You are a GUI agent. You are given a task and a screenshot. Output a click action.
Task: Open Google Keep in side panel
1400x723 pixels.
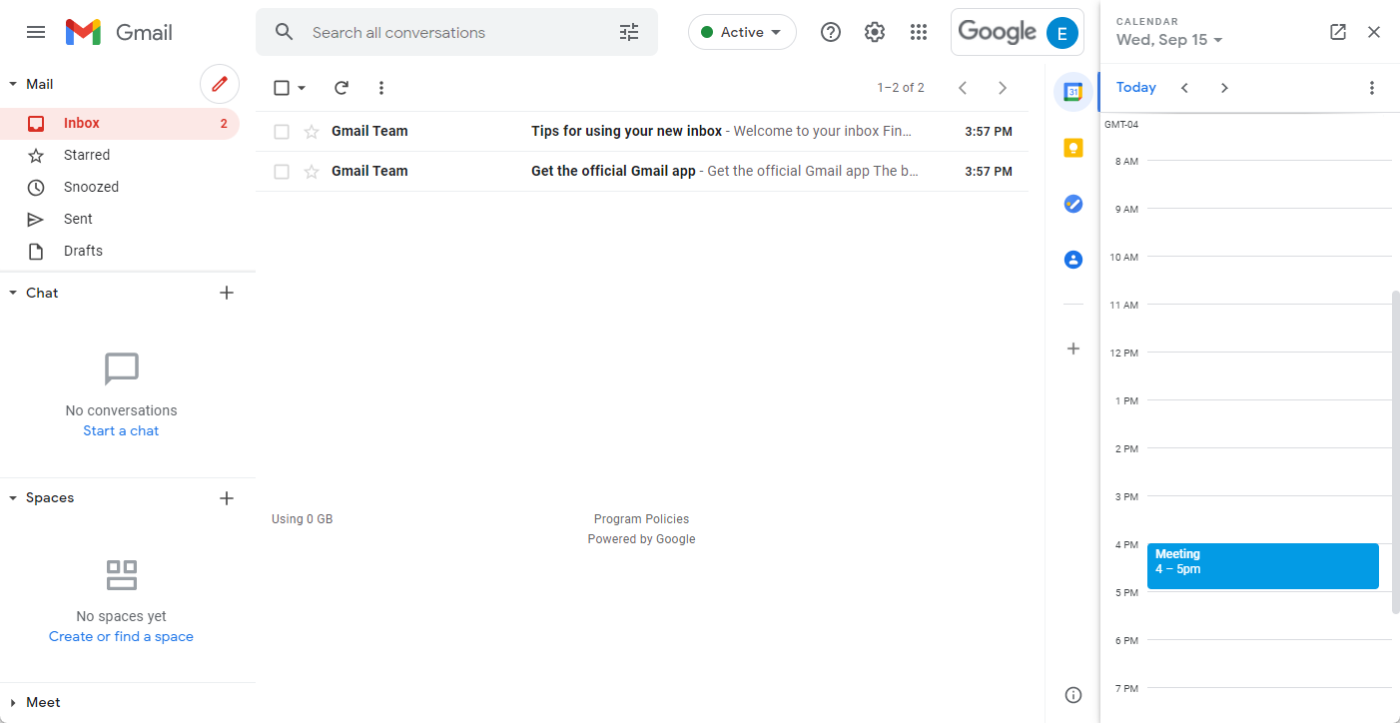tap(1073, 148)
